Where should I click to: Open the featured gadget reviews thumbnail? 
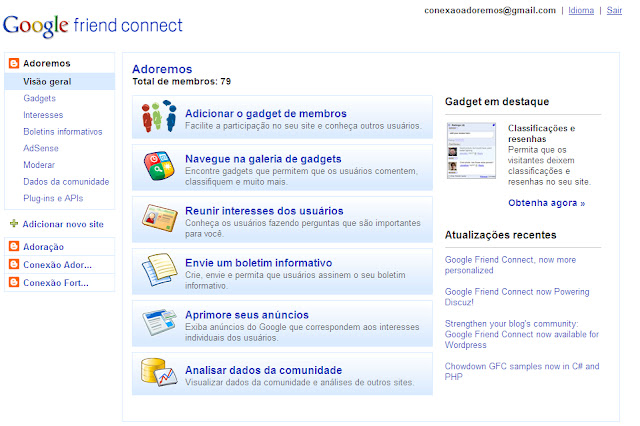(x=471, y=151)
